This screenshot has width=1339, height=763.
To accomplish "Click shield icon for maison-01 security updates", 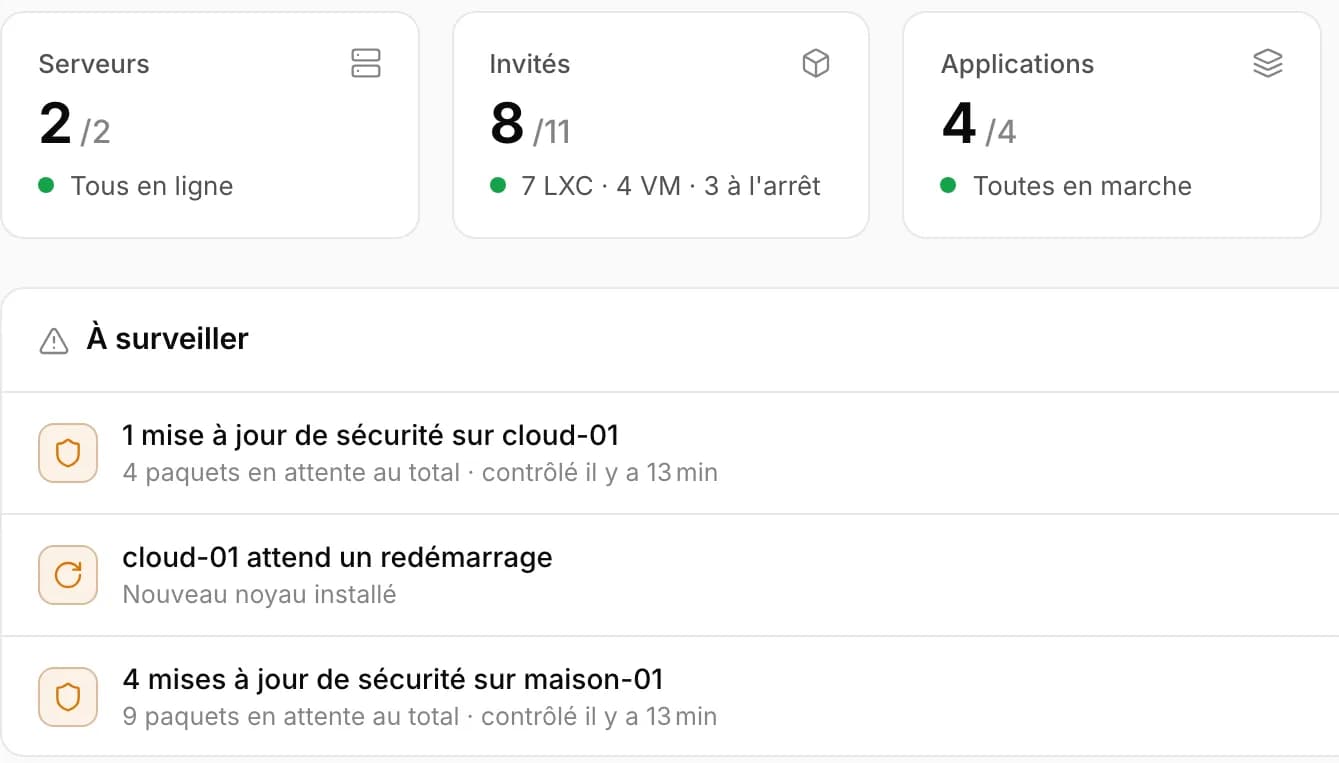I will click(68, 697).
